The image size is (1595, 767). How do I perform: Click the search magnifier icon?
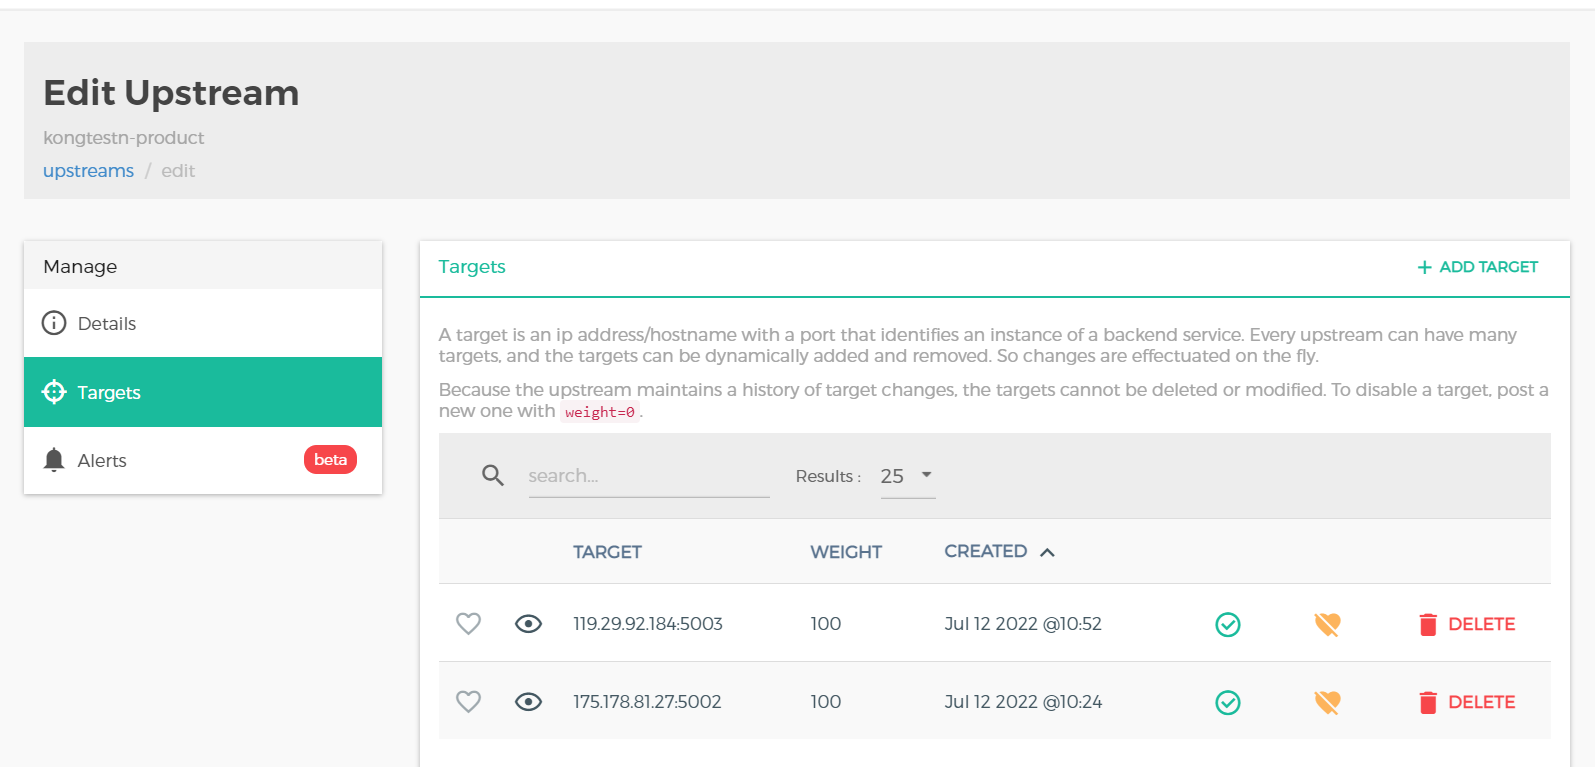pyautogui.click(x=492, y=475)
